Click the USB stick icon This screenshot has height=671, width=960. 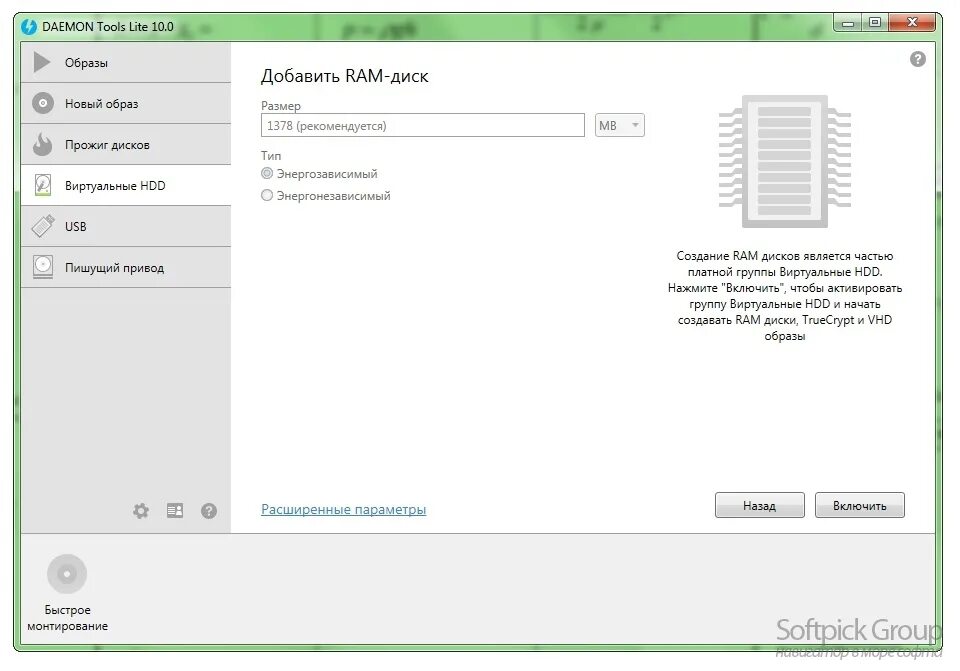click(43, 226)
